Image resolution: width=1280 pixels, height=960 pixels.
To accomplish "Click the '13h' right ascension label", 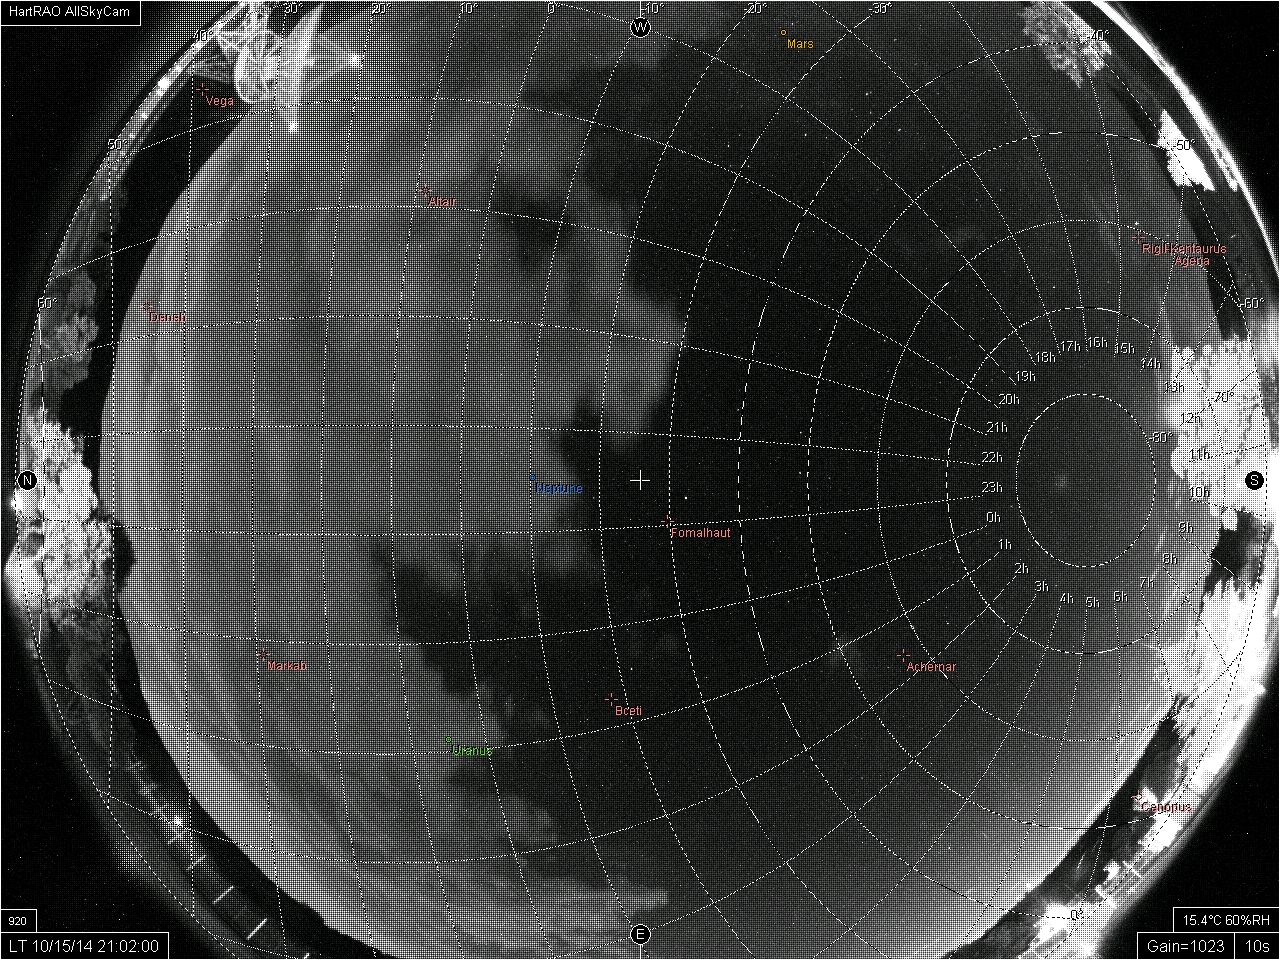I will (1174, 388).
